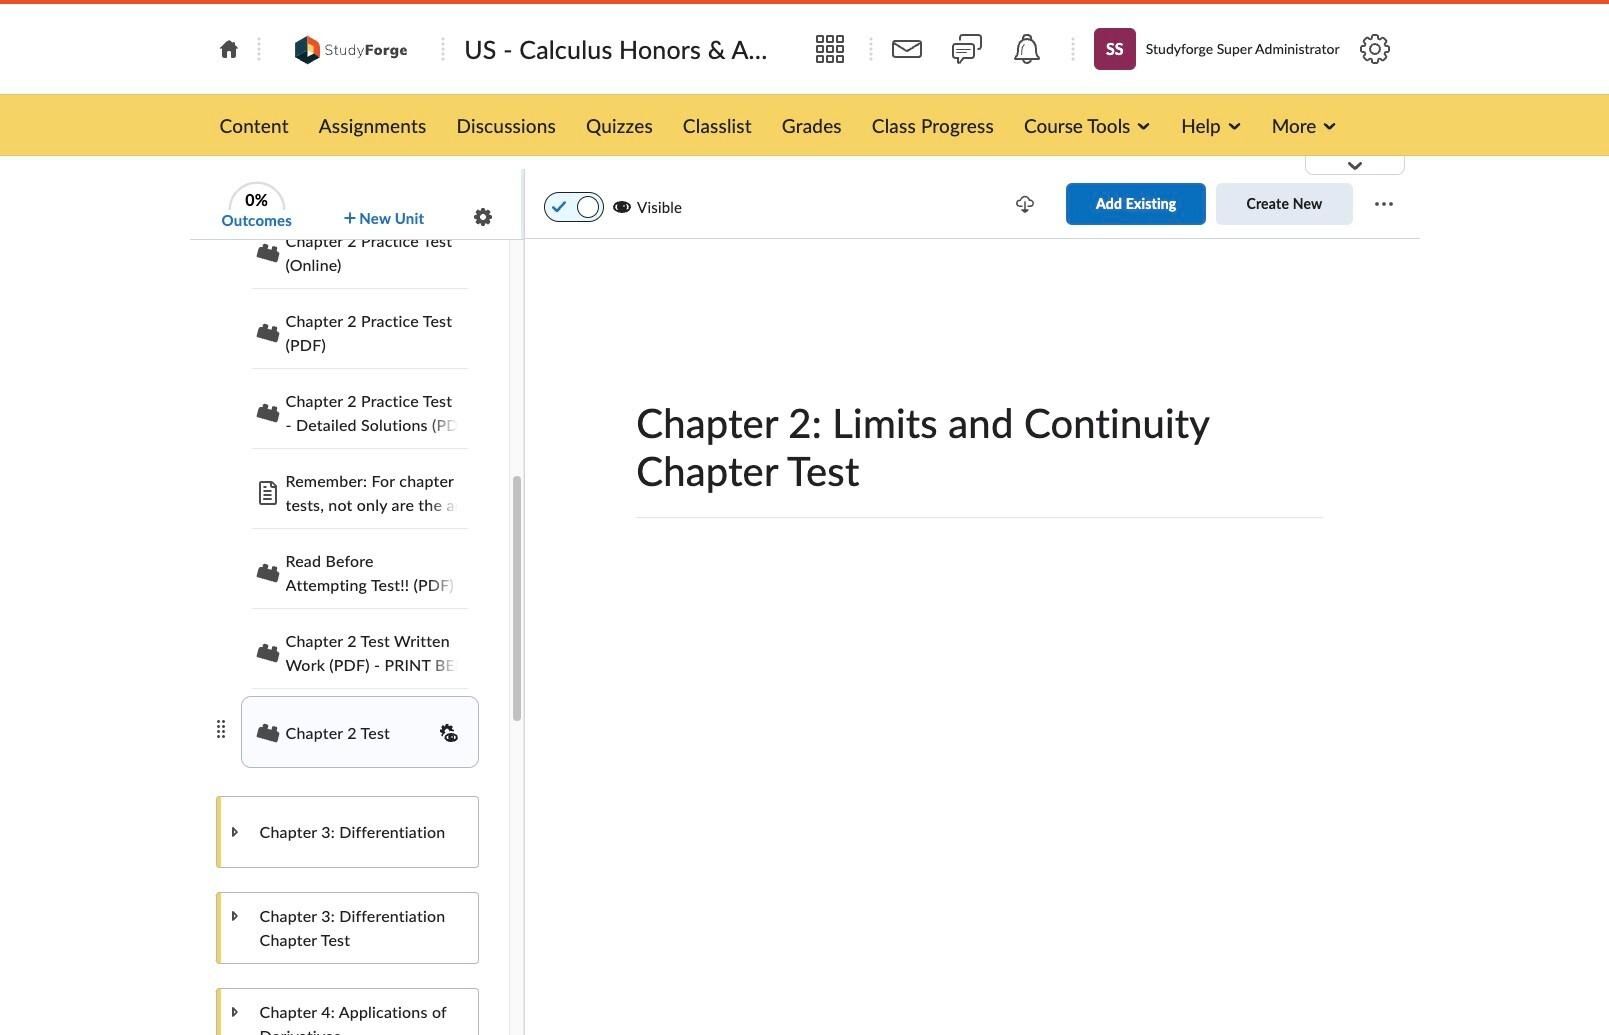Screen dimensions: 1609x1035
Task: Open the message alerts envelope icon
Action: coord(907,49)
